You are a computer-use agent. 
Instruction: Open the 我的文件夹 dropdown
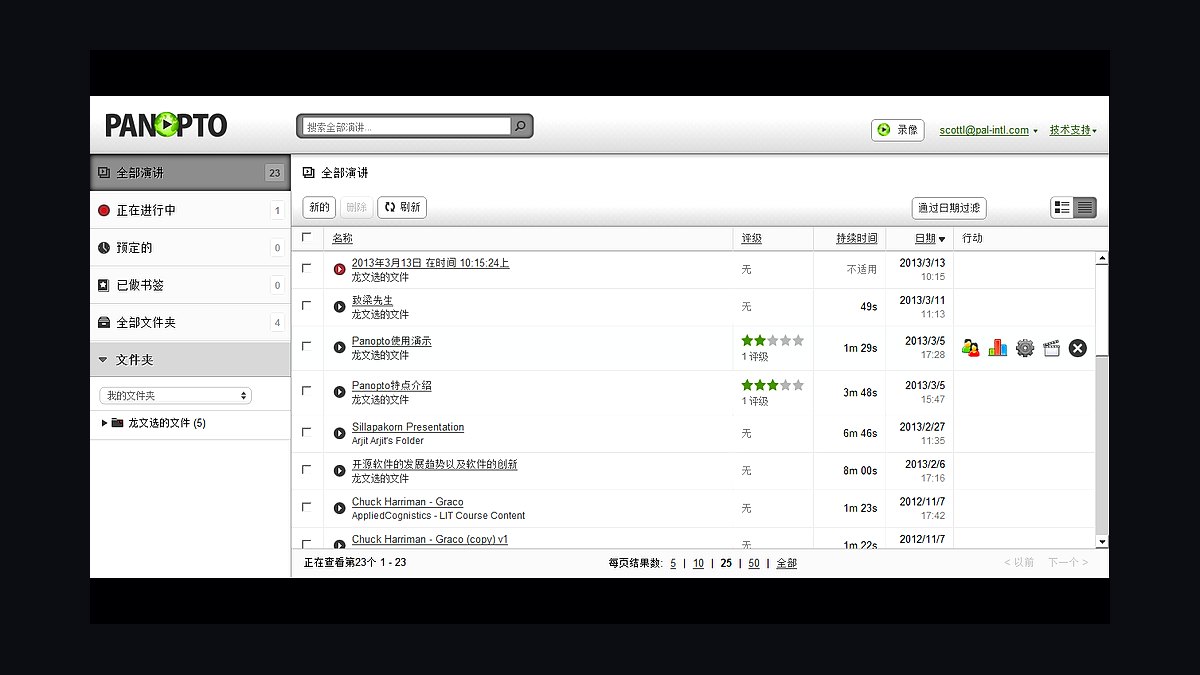pos(175,396)
